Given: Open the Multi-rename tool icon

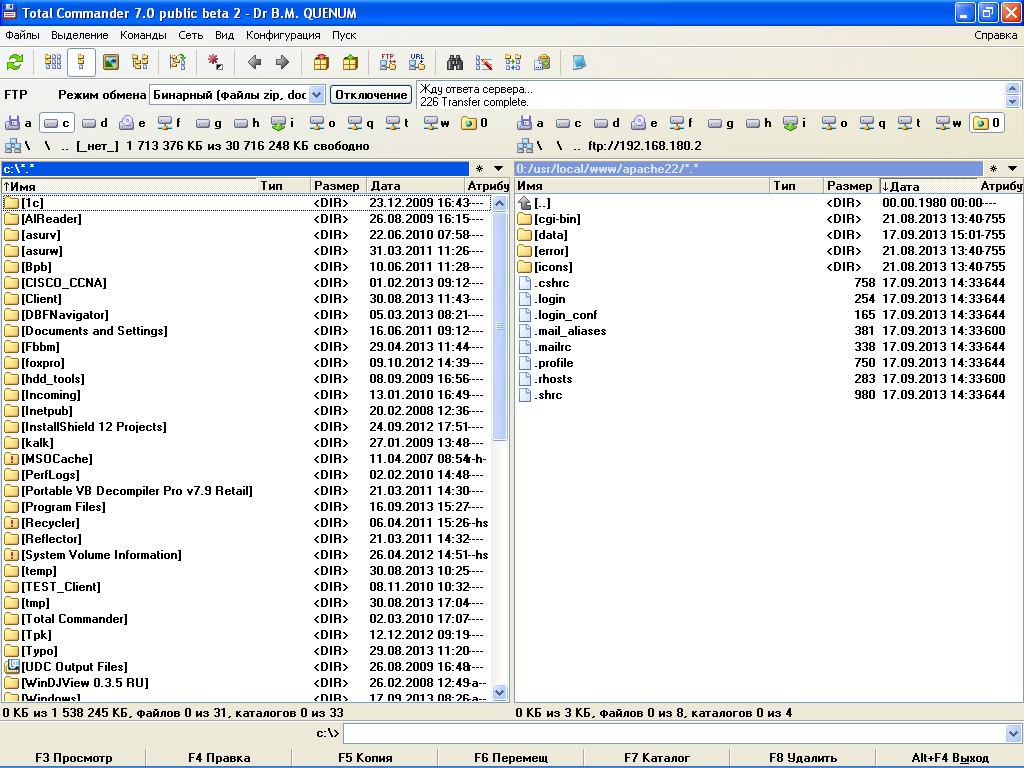Looking at the screenshot, I should pos(484,63).
